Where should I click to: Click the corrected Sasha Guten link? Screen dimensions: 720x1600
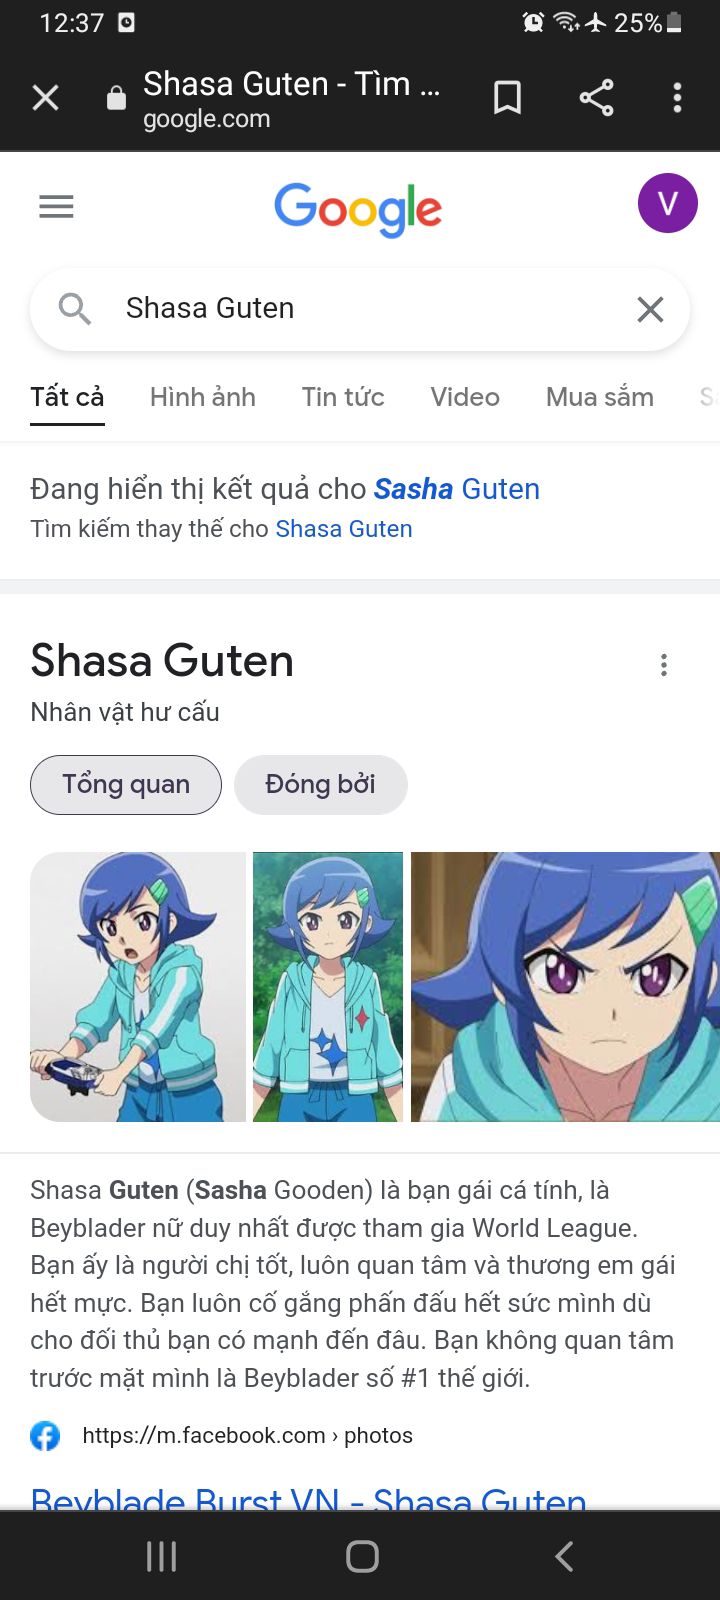[457, 489]
